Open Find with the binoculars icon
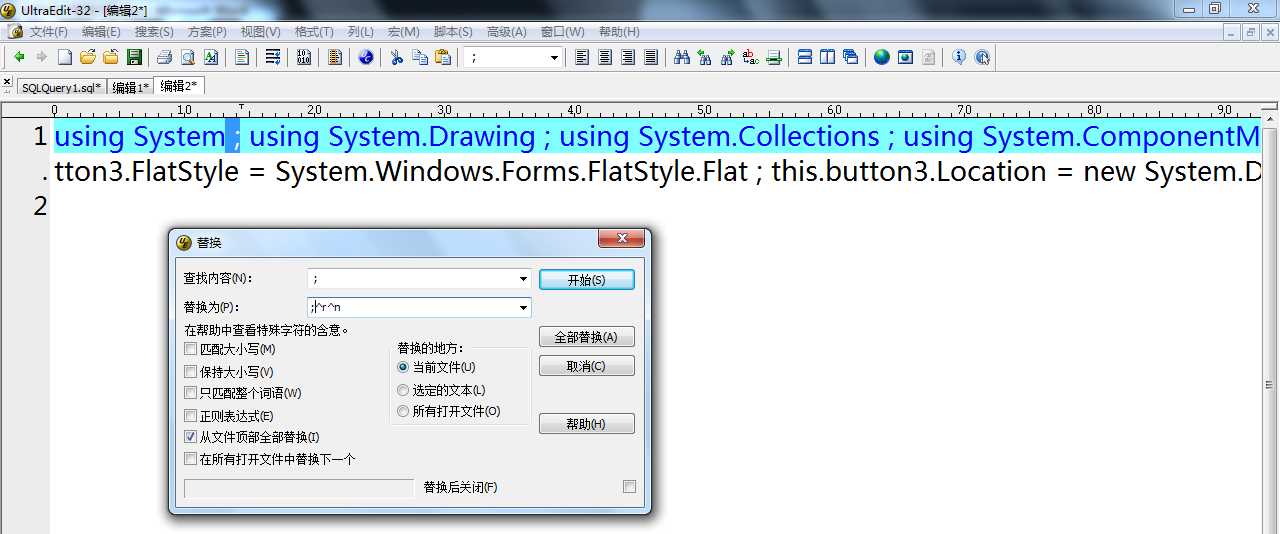This screenshot has width=1280, height=534. [x=682, y=57]
